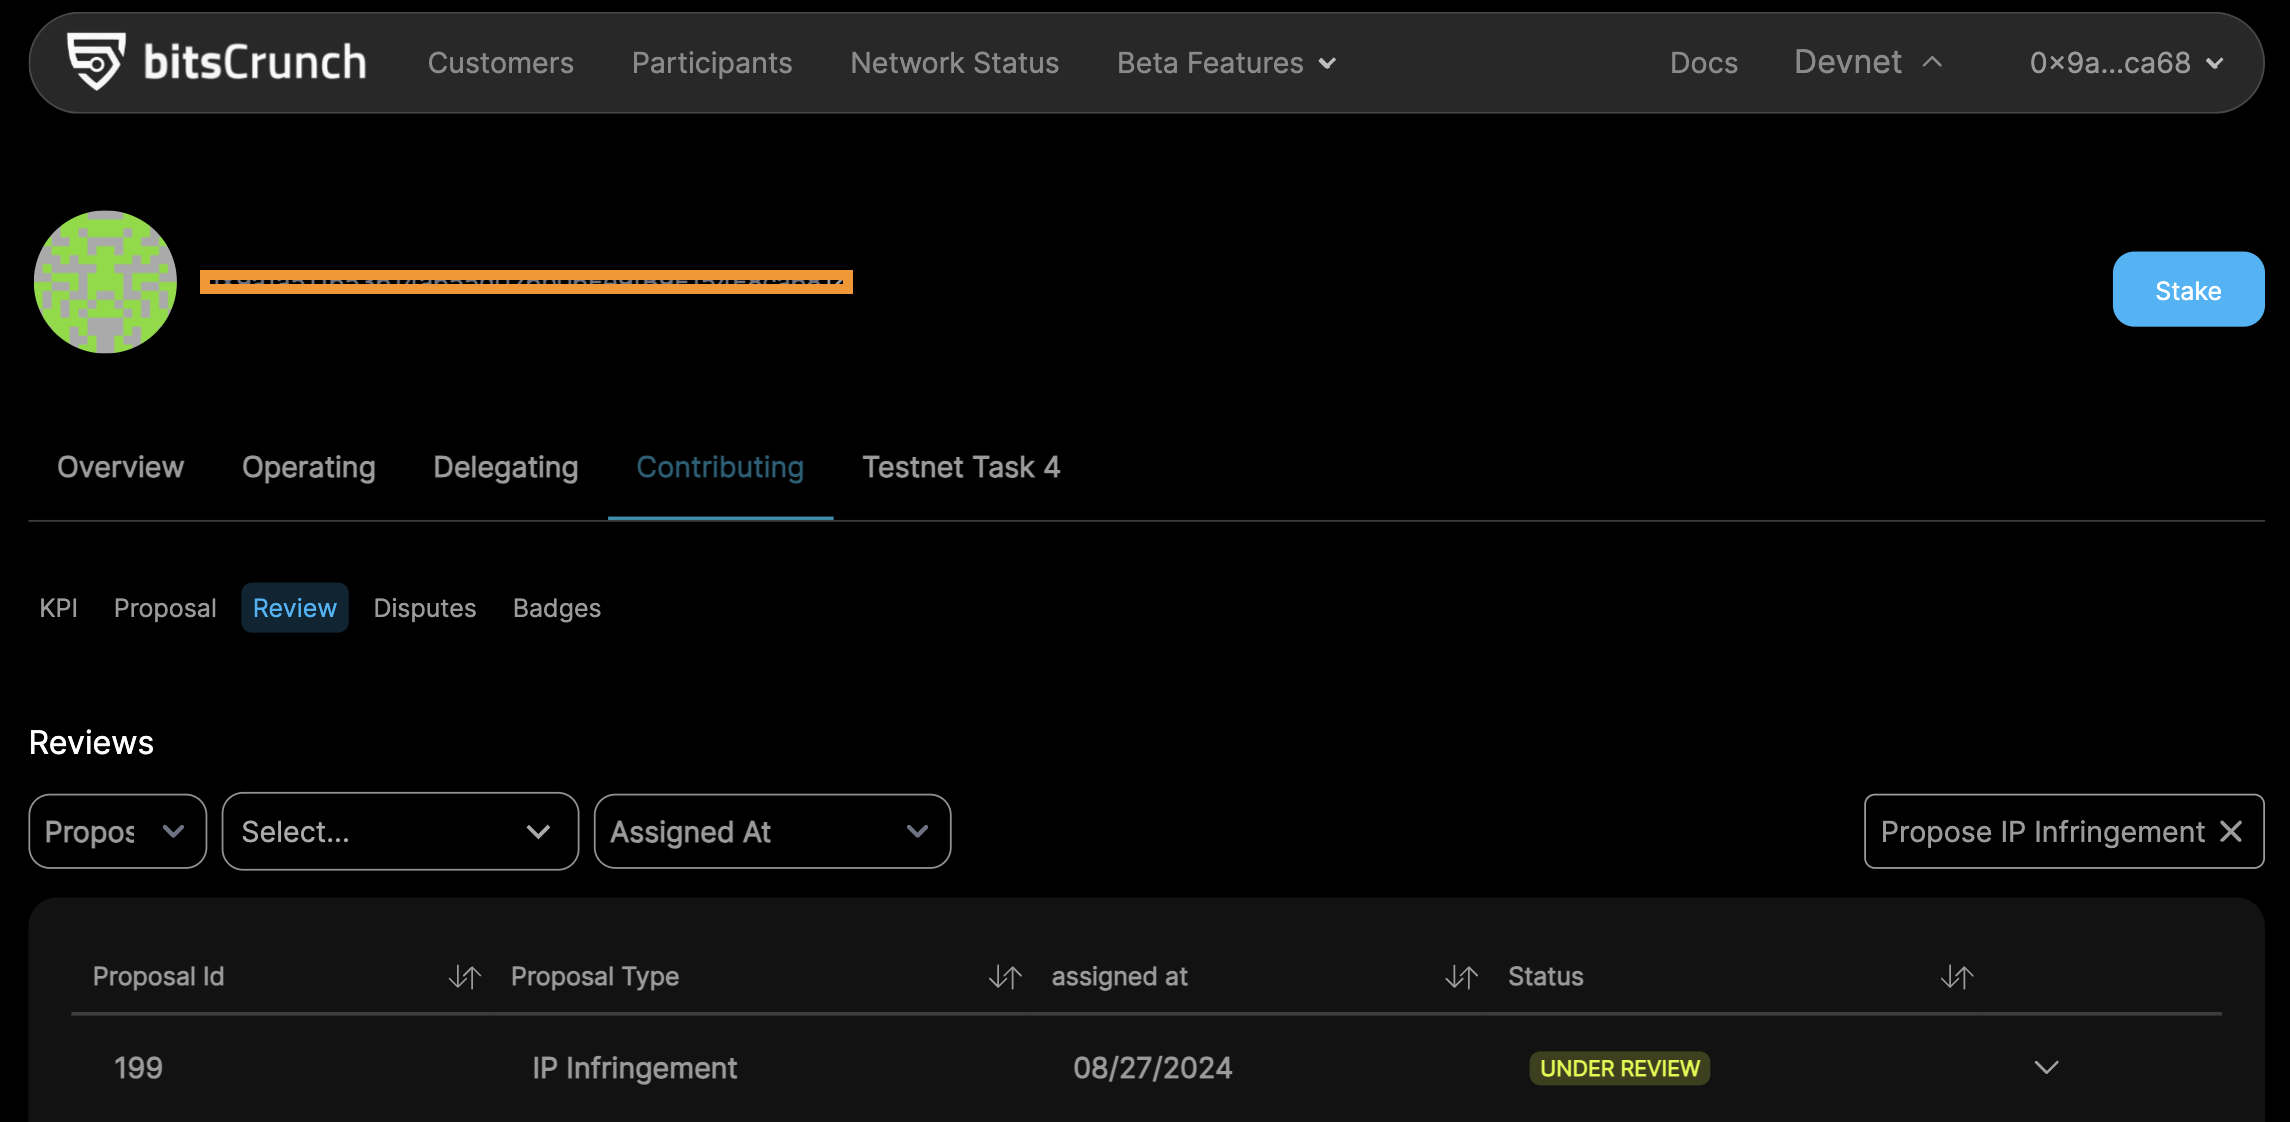The width and height of the screenshot is (2290, 1122).
Task: Open the Testnet Task 4 tab
Action: coord(961,467)
